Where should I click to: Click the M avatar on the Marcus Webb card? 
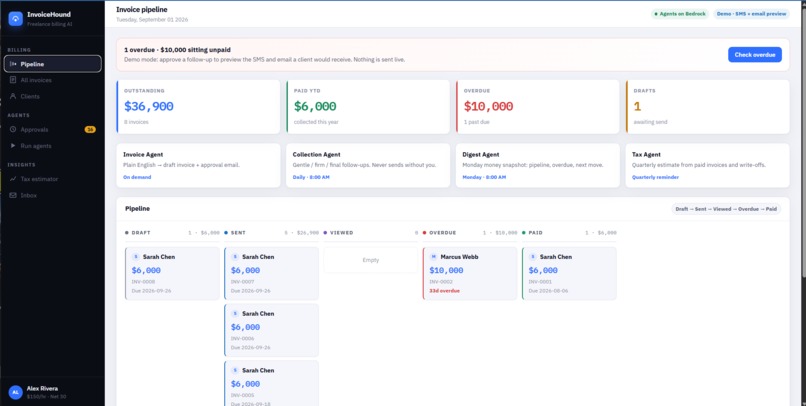[433, 256]
